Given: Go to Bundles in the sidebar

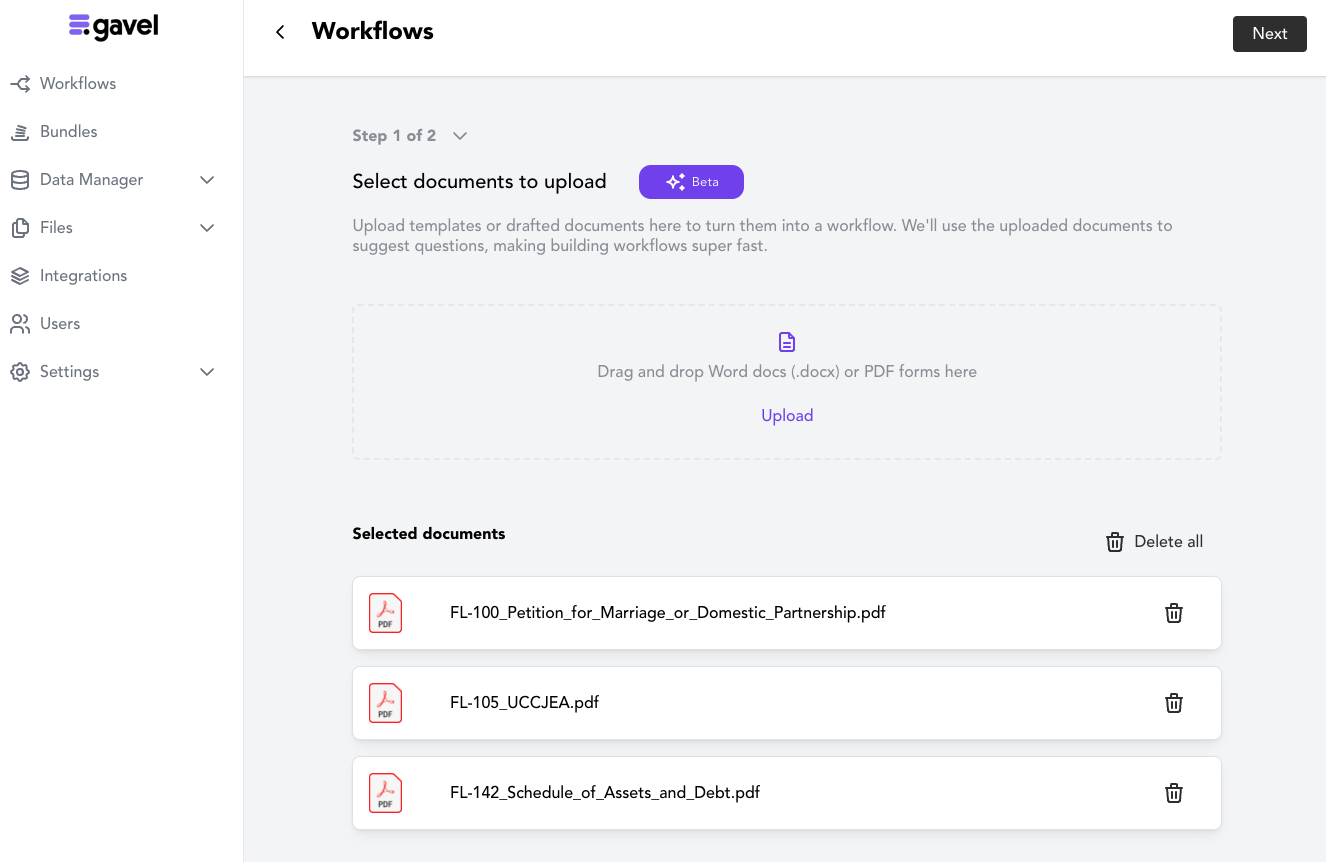Looking at the screenshot, I should (x=68, y=132).
